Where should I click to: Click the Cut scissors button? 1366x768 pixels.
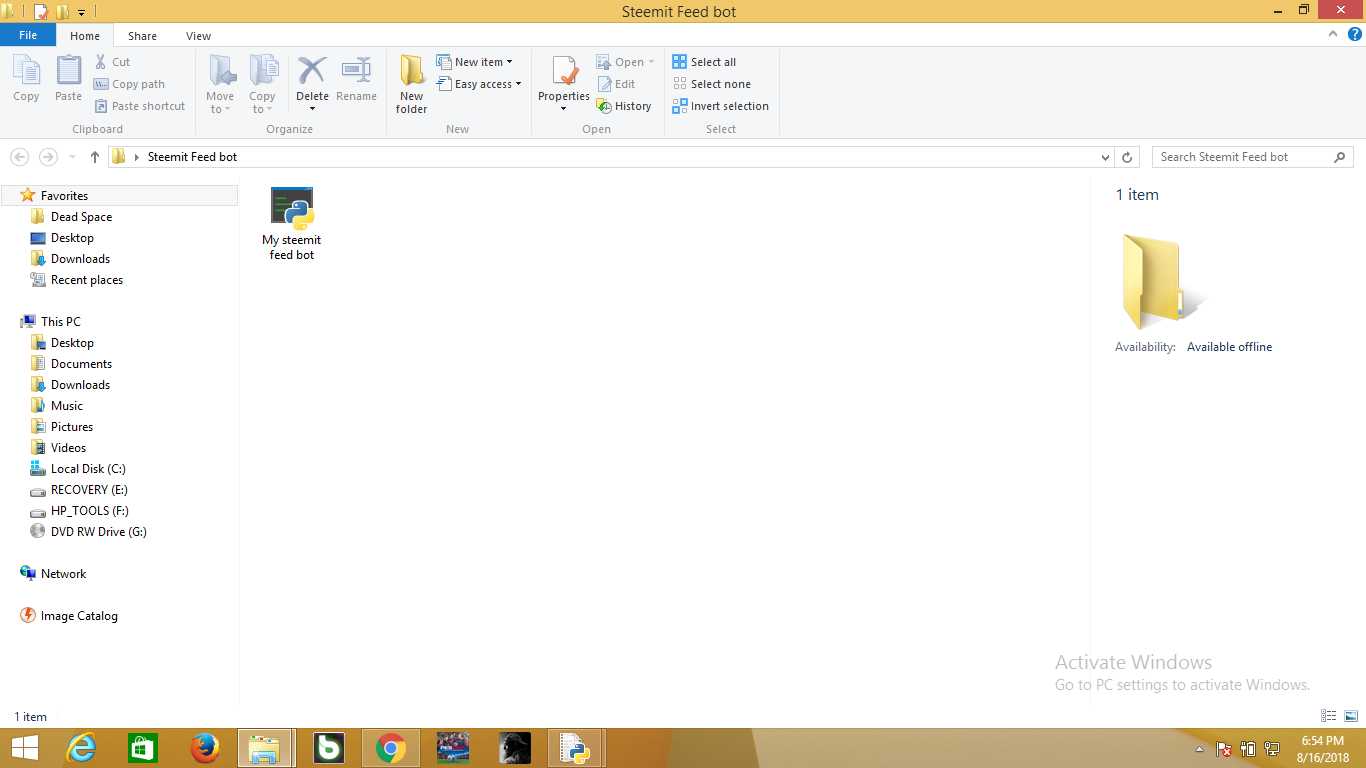pyautogui.click(x=112, y=62)
